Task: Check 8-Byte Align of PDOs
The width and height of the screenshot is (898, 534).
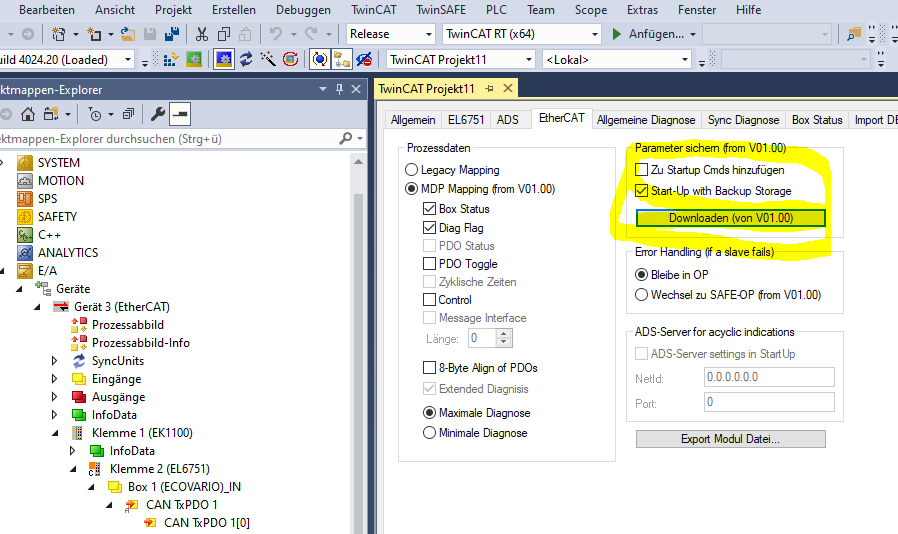Action: [x=430, y=367]
